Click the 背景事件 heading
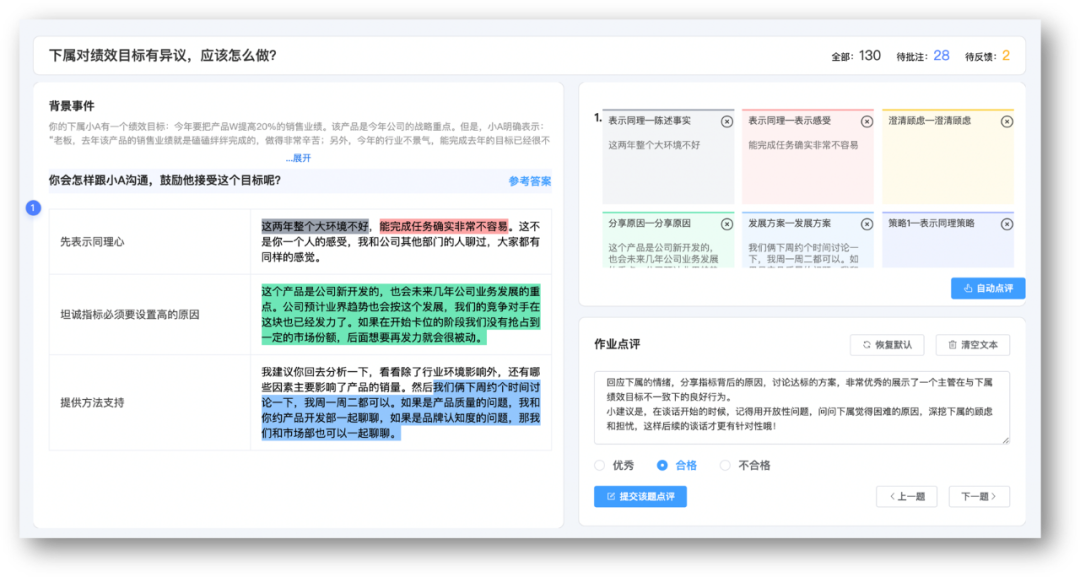Screen dimensions: 1080x577 tap(72, 106)
